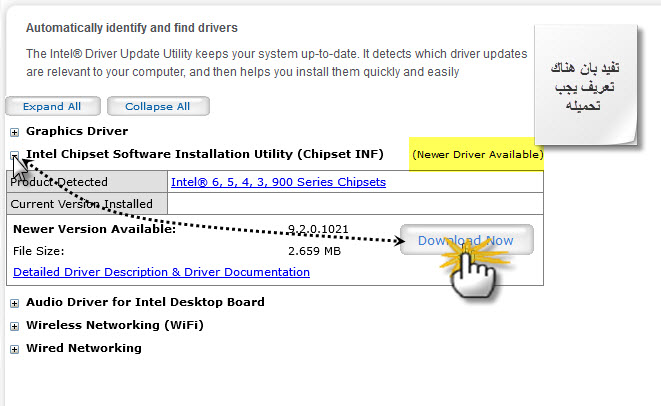Click the Expand All button

coord(53,106)
